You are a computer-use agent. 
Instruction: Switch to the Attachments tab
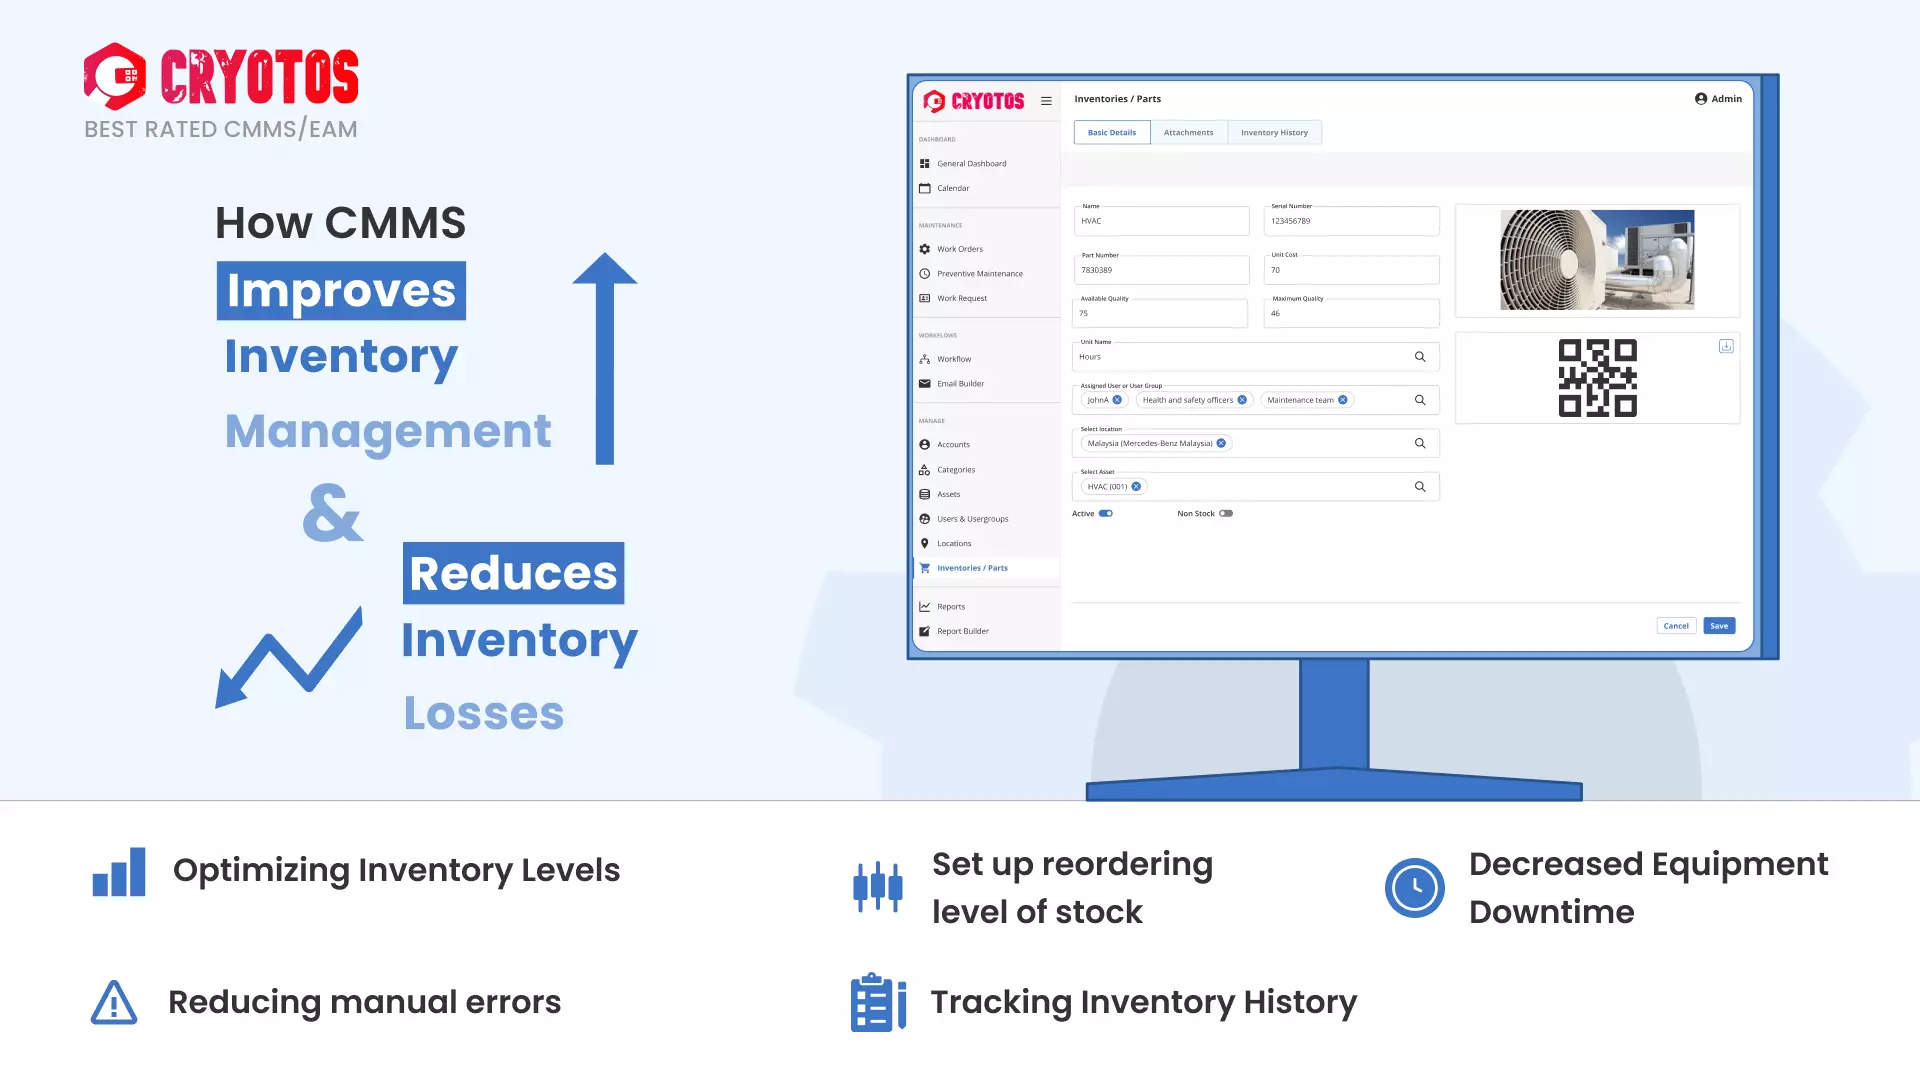pos(1188,132)
